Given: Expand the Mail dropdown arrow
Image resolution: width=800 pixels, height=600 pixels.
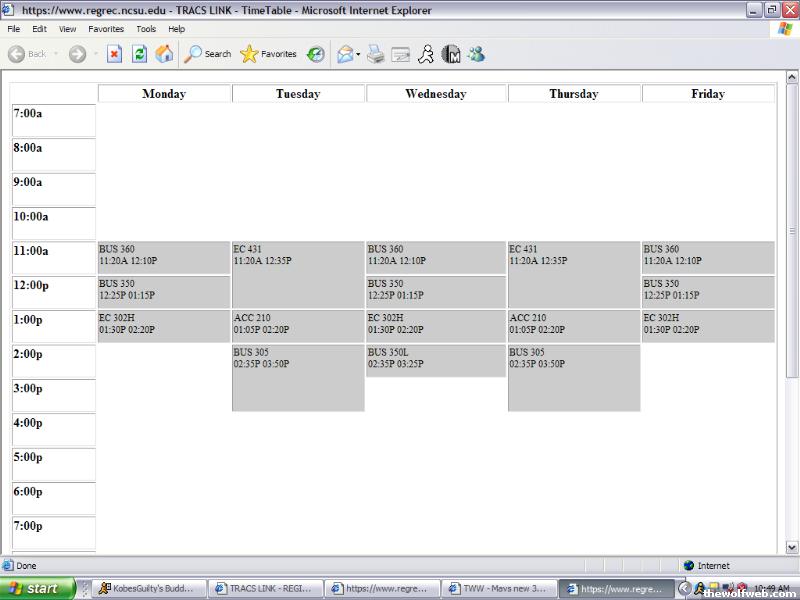Looking at the screenshot, I should [358, 55].
